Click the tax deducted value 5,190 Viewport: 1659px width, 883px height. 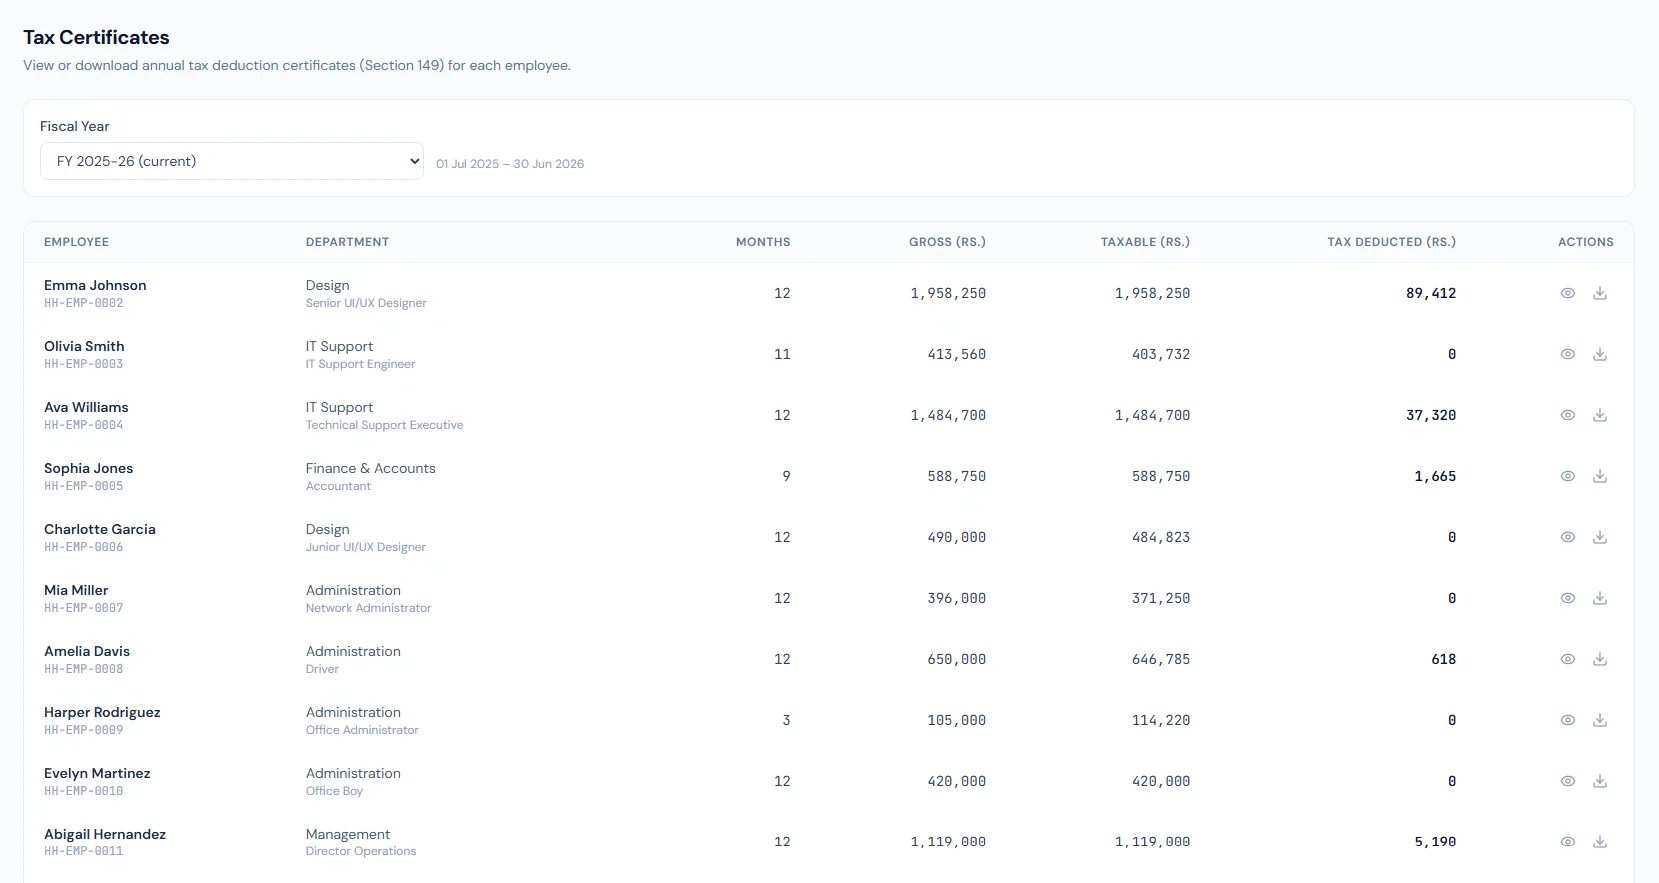pyautogui.click(x=1435, y=842)
